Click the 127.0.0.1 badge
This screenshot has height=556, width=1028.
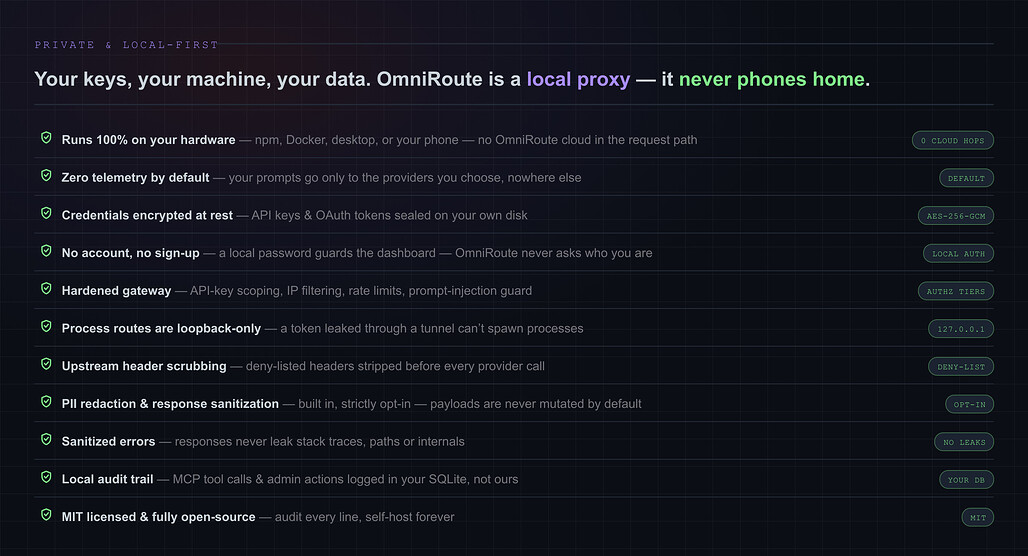click(x=961, y=329)
